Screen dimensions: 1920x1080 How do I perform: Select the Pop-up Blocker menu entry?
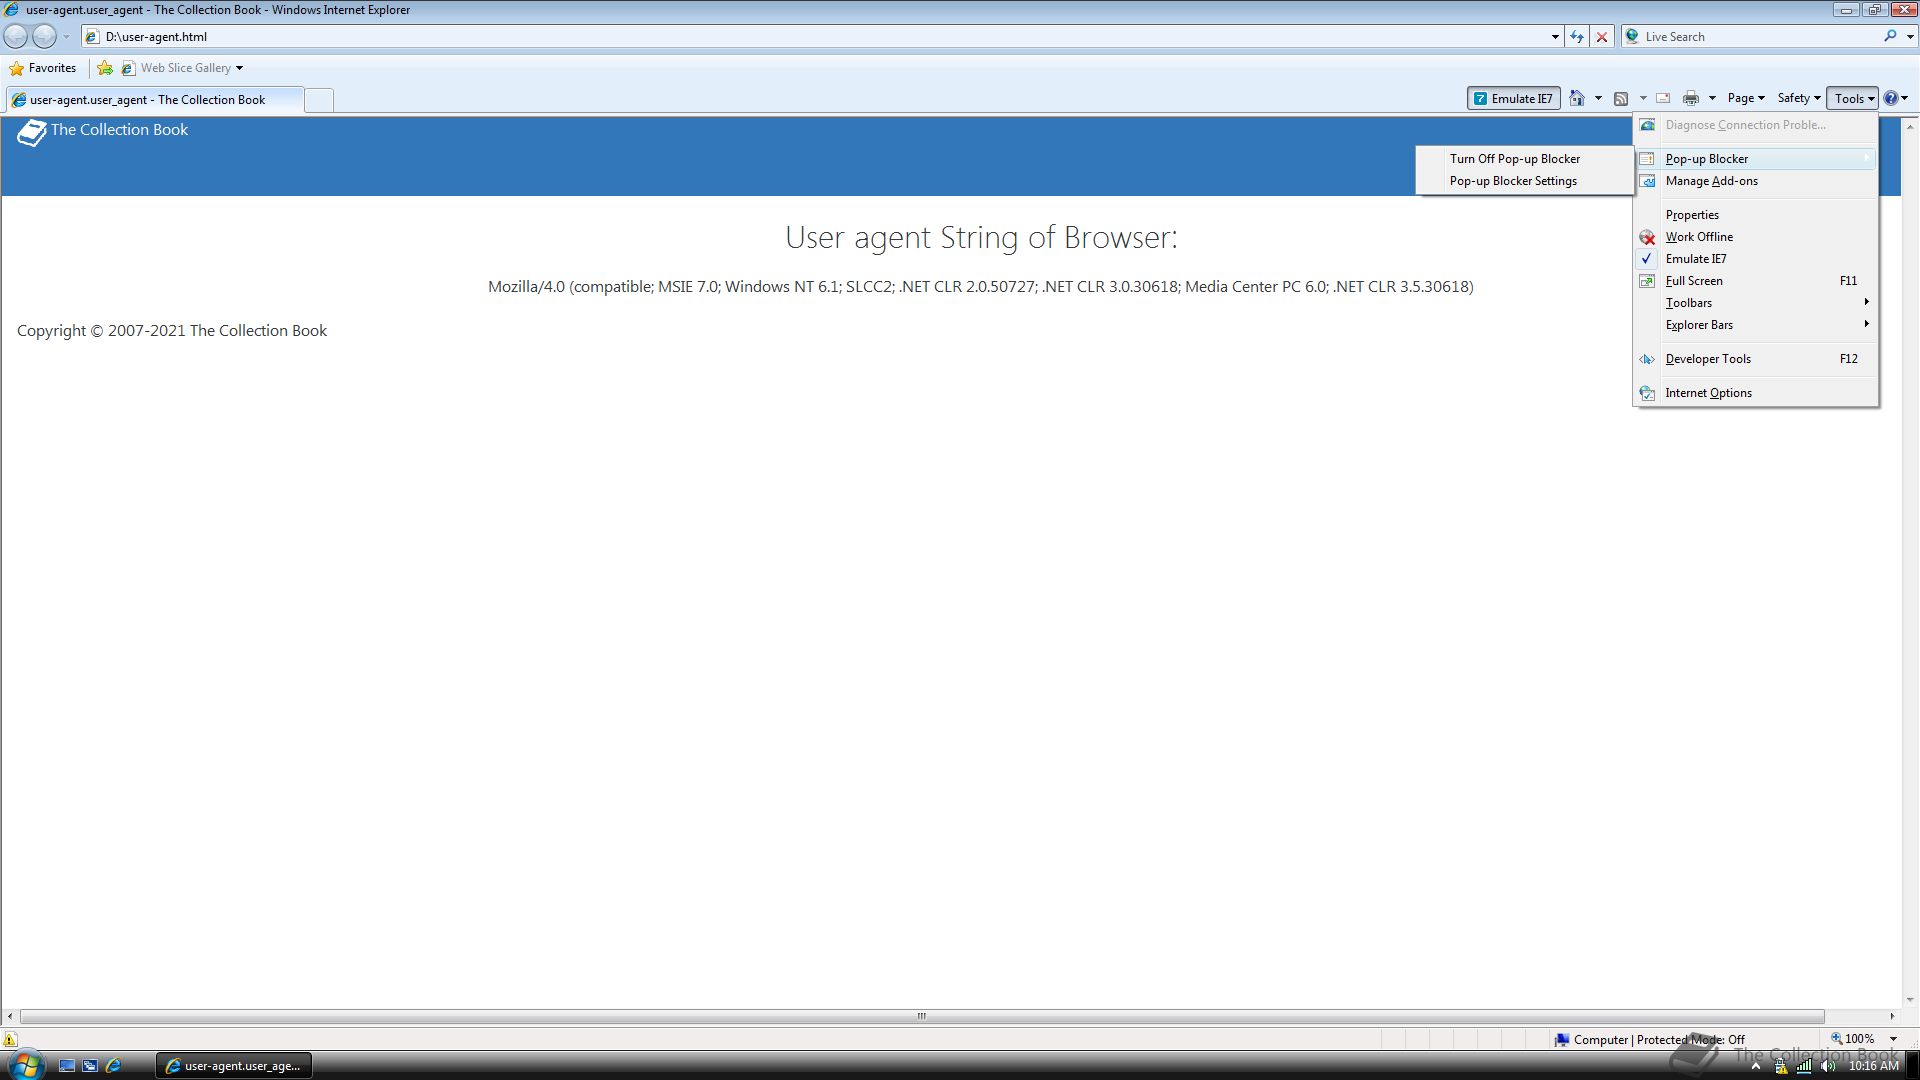tap(1756, 159)
